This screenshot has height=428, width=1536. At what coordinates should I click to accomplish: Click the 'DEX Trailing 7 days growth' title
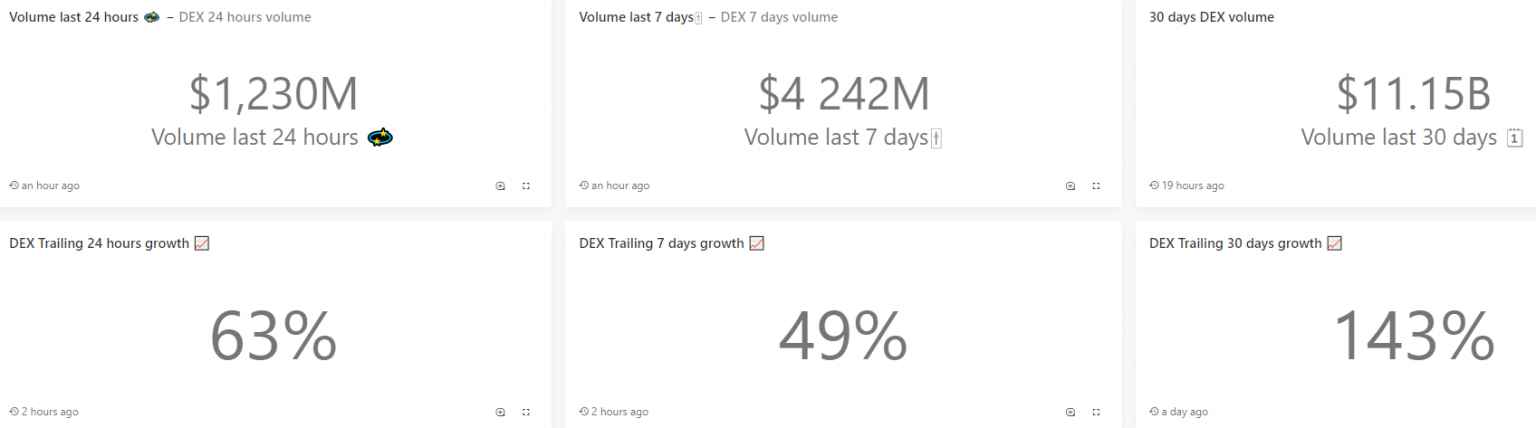click(661, 243)
